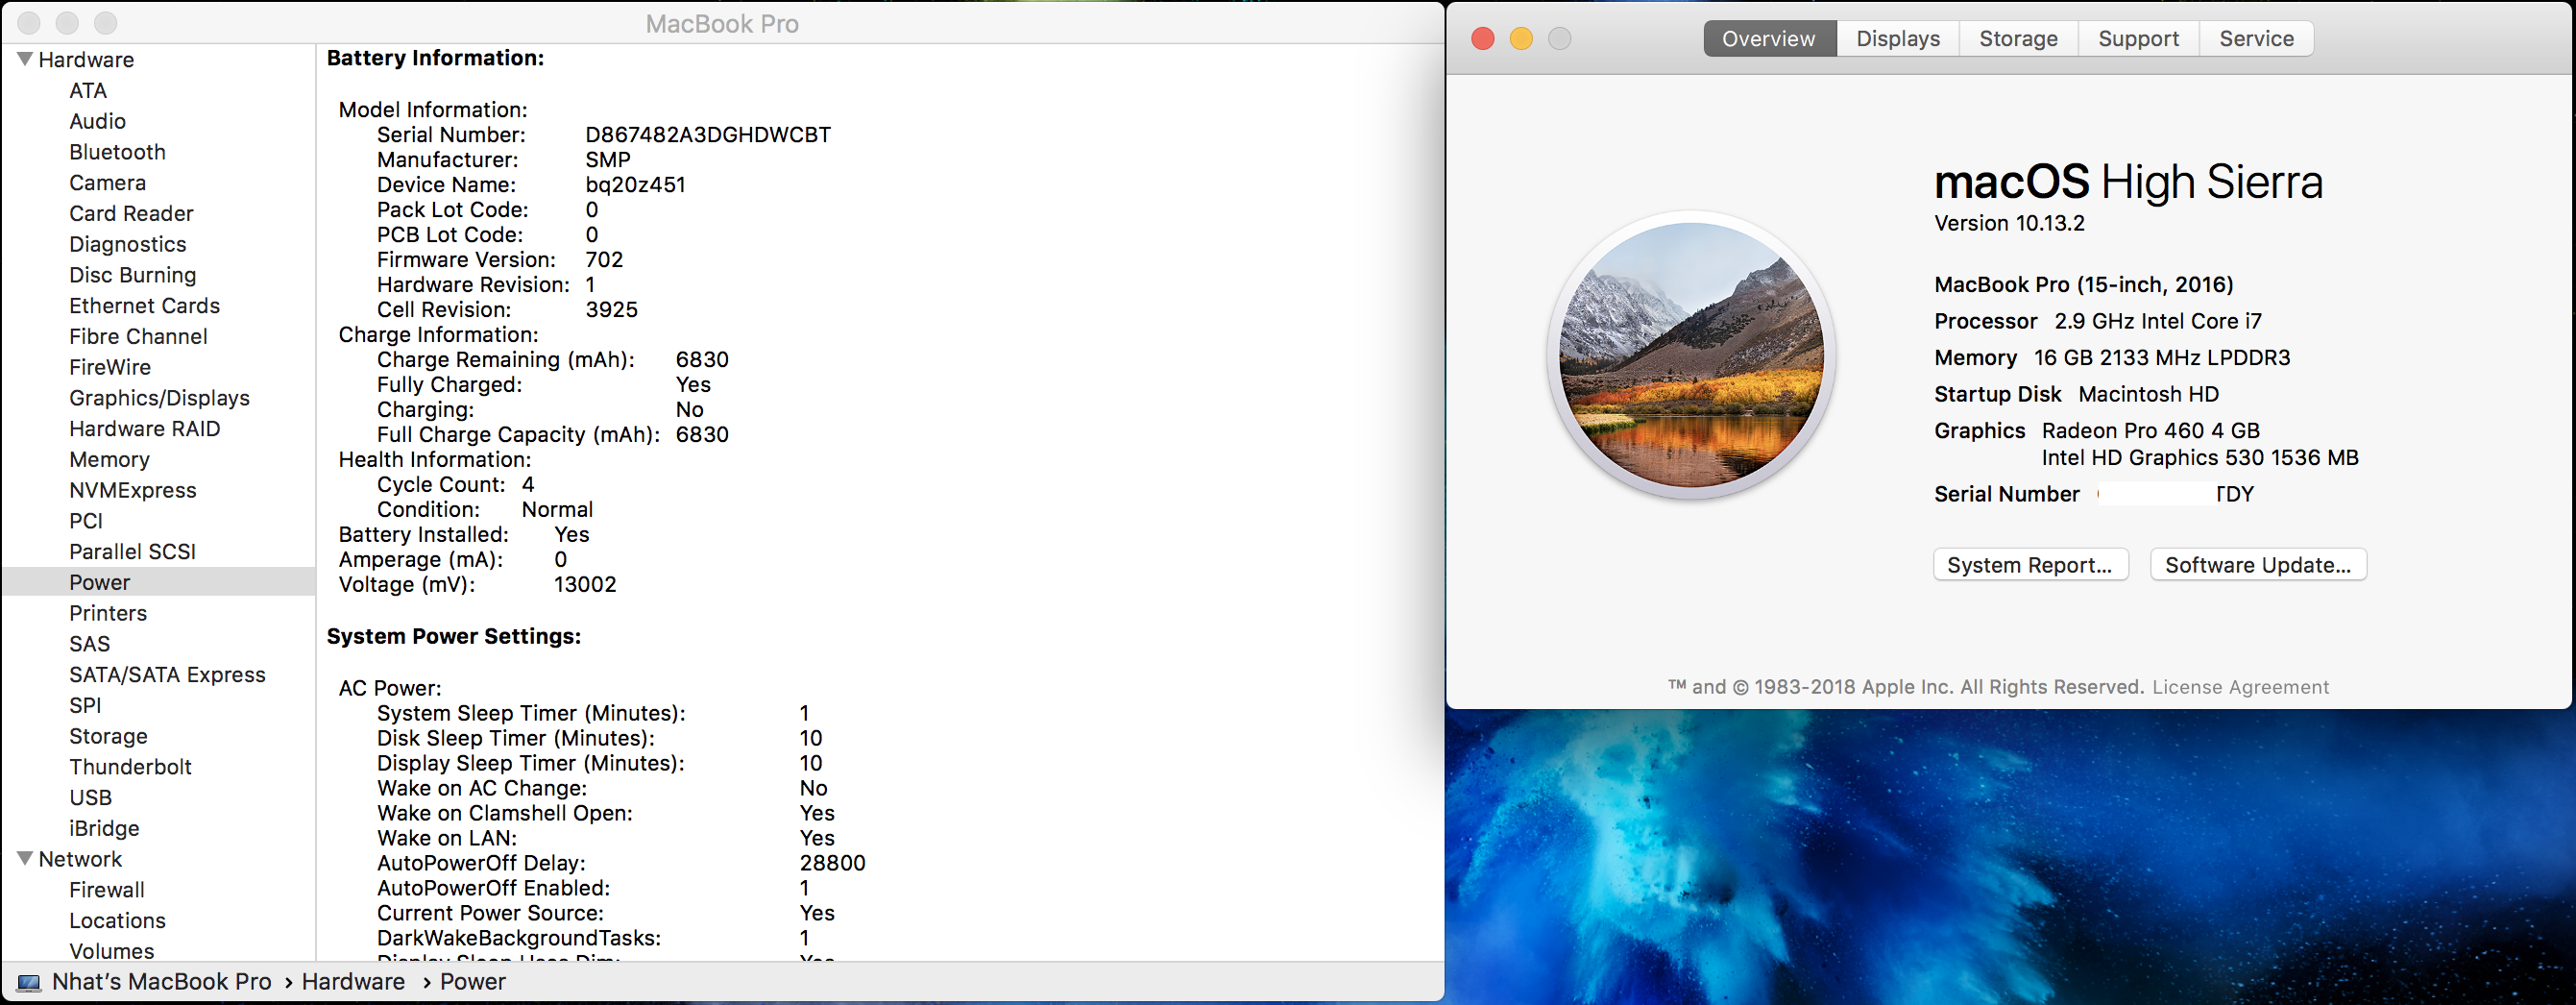Click the Firmware Version value 702

pos(604,260)
